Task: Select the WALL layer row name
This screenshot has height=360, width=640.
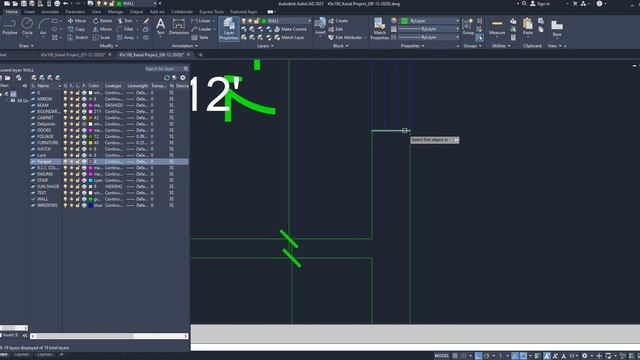Action: 42,199
